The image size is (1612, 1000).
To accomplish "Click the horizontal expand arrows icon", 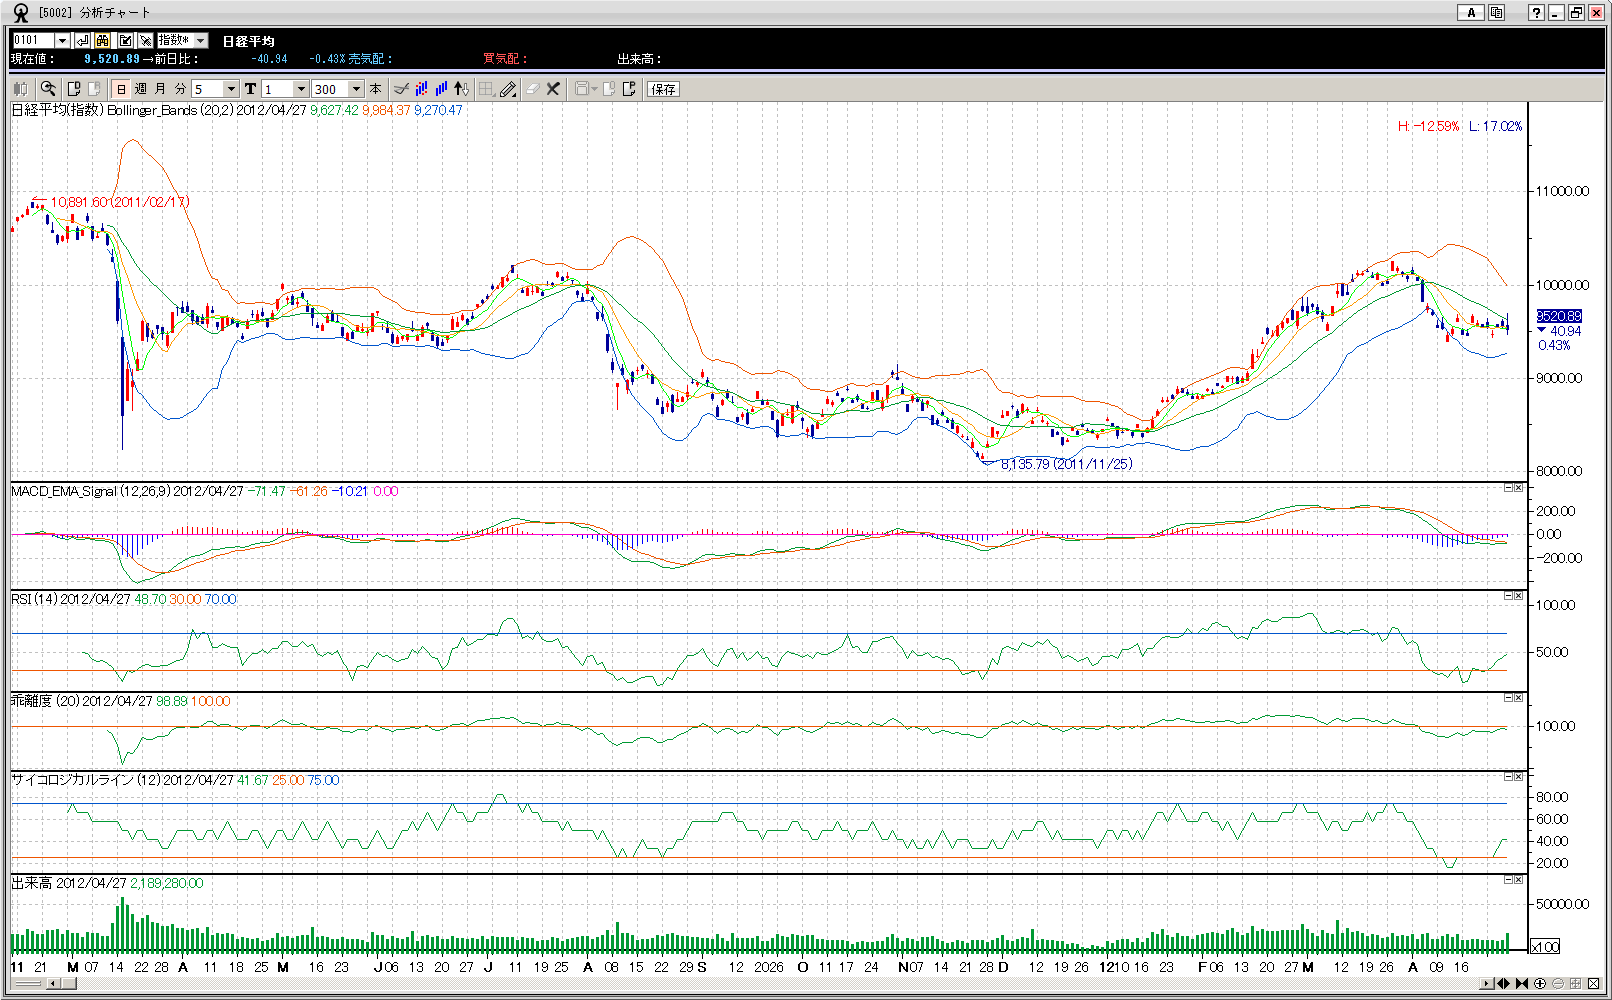I will (1503, 984).
